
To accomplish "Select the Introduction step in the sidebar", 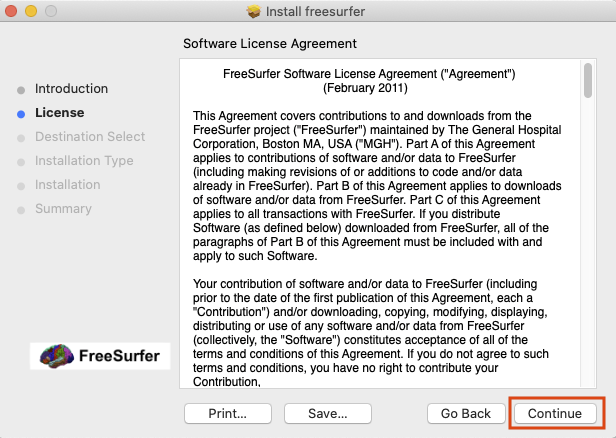I will (x=71, y=89).
